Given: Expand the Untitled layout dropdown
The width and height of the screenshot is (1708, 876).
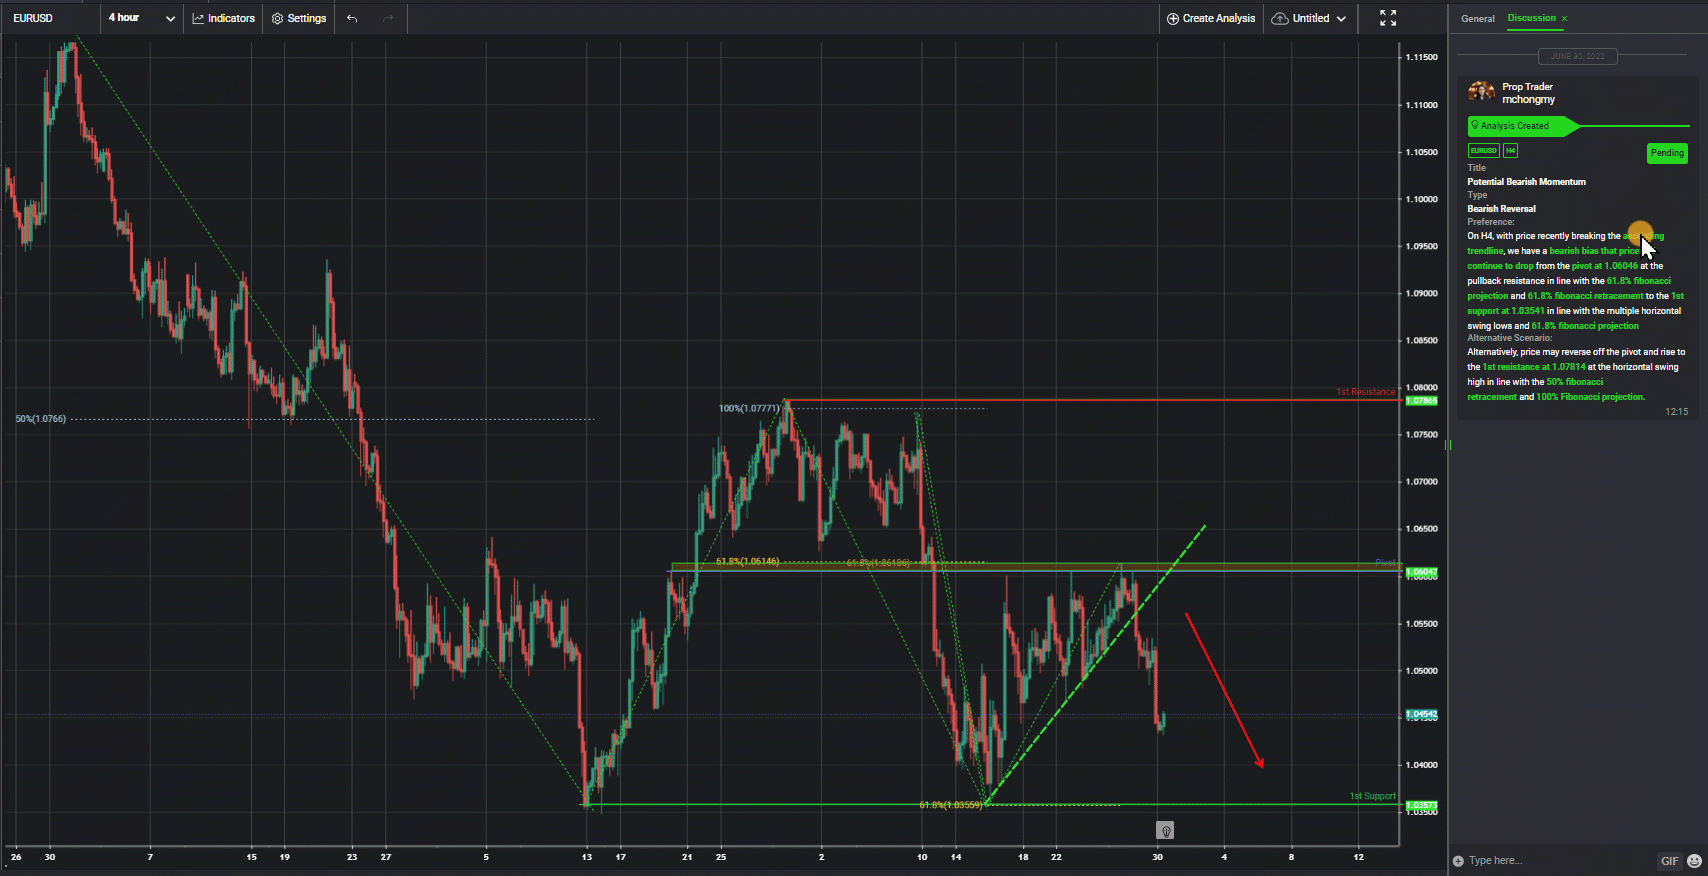Looking at the screenshot, I should point(1309,18).
